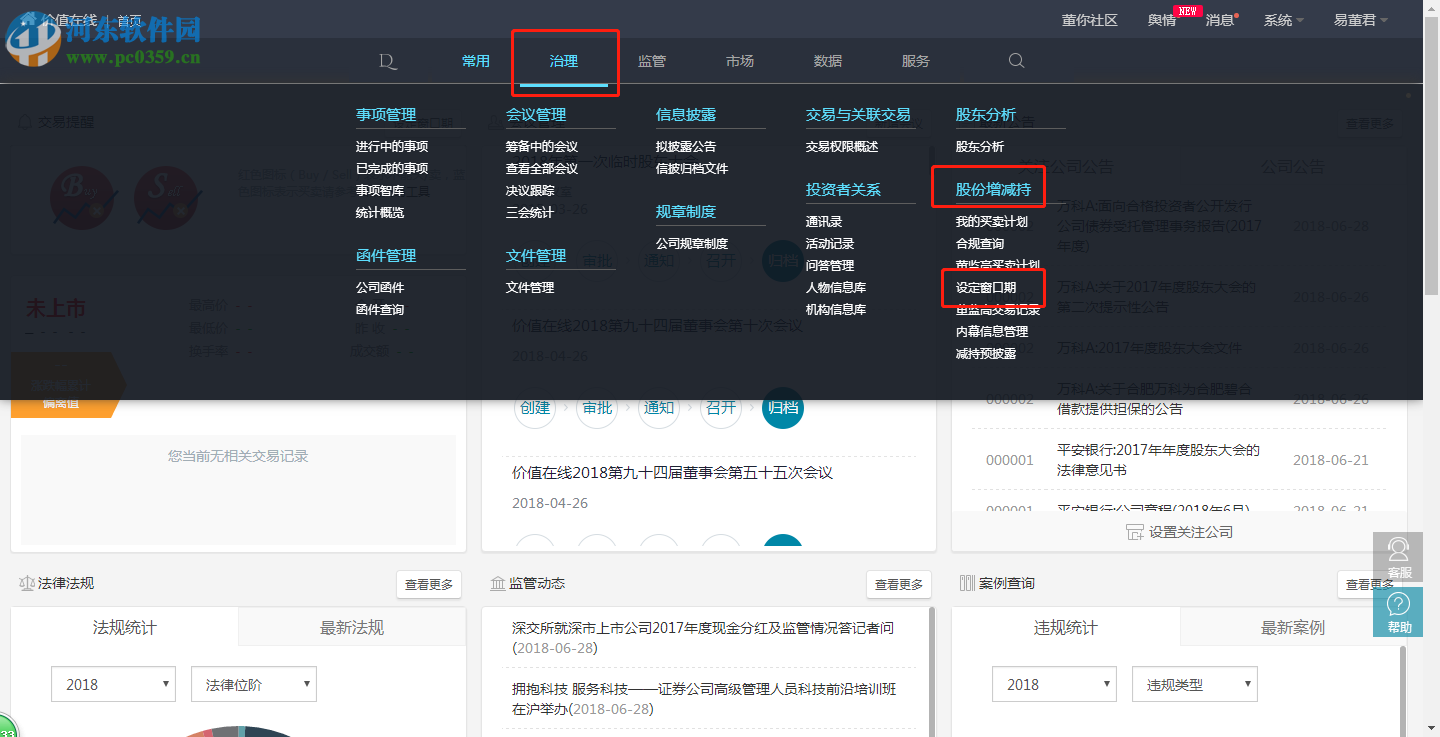
Task: Click the 监管动态 section icon
Action: [496, 584]
